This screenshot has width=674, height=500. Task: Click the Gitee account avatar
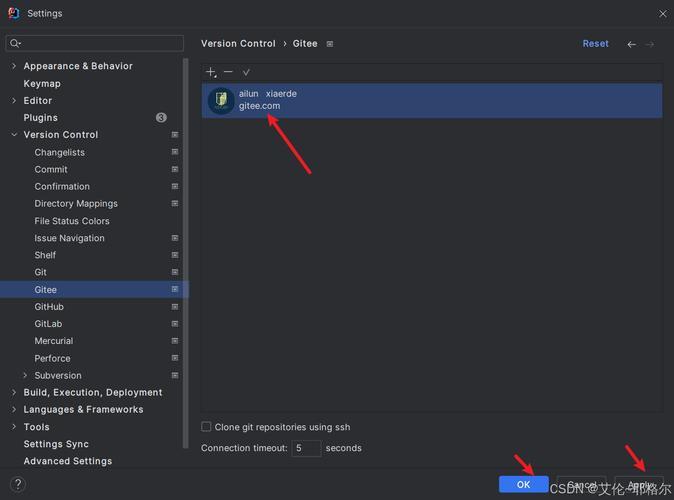[x=221, y=100]
